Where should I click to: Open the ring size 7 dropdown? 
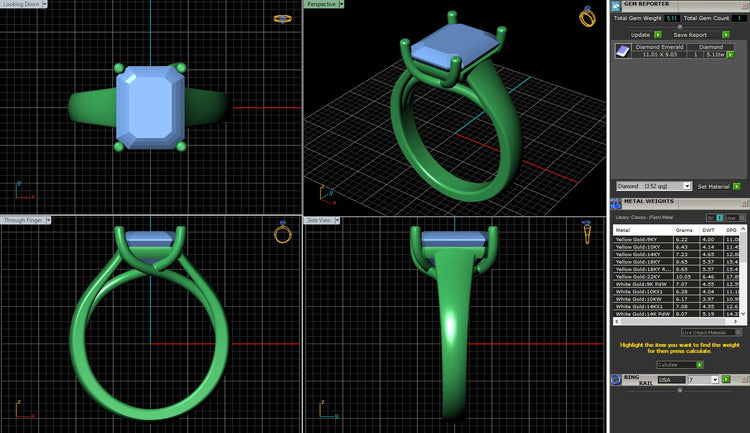coord(715,380)
